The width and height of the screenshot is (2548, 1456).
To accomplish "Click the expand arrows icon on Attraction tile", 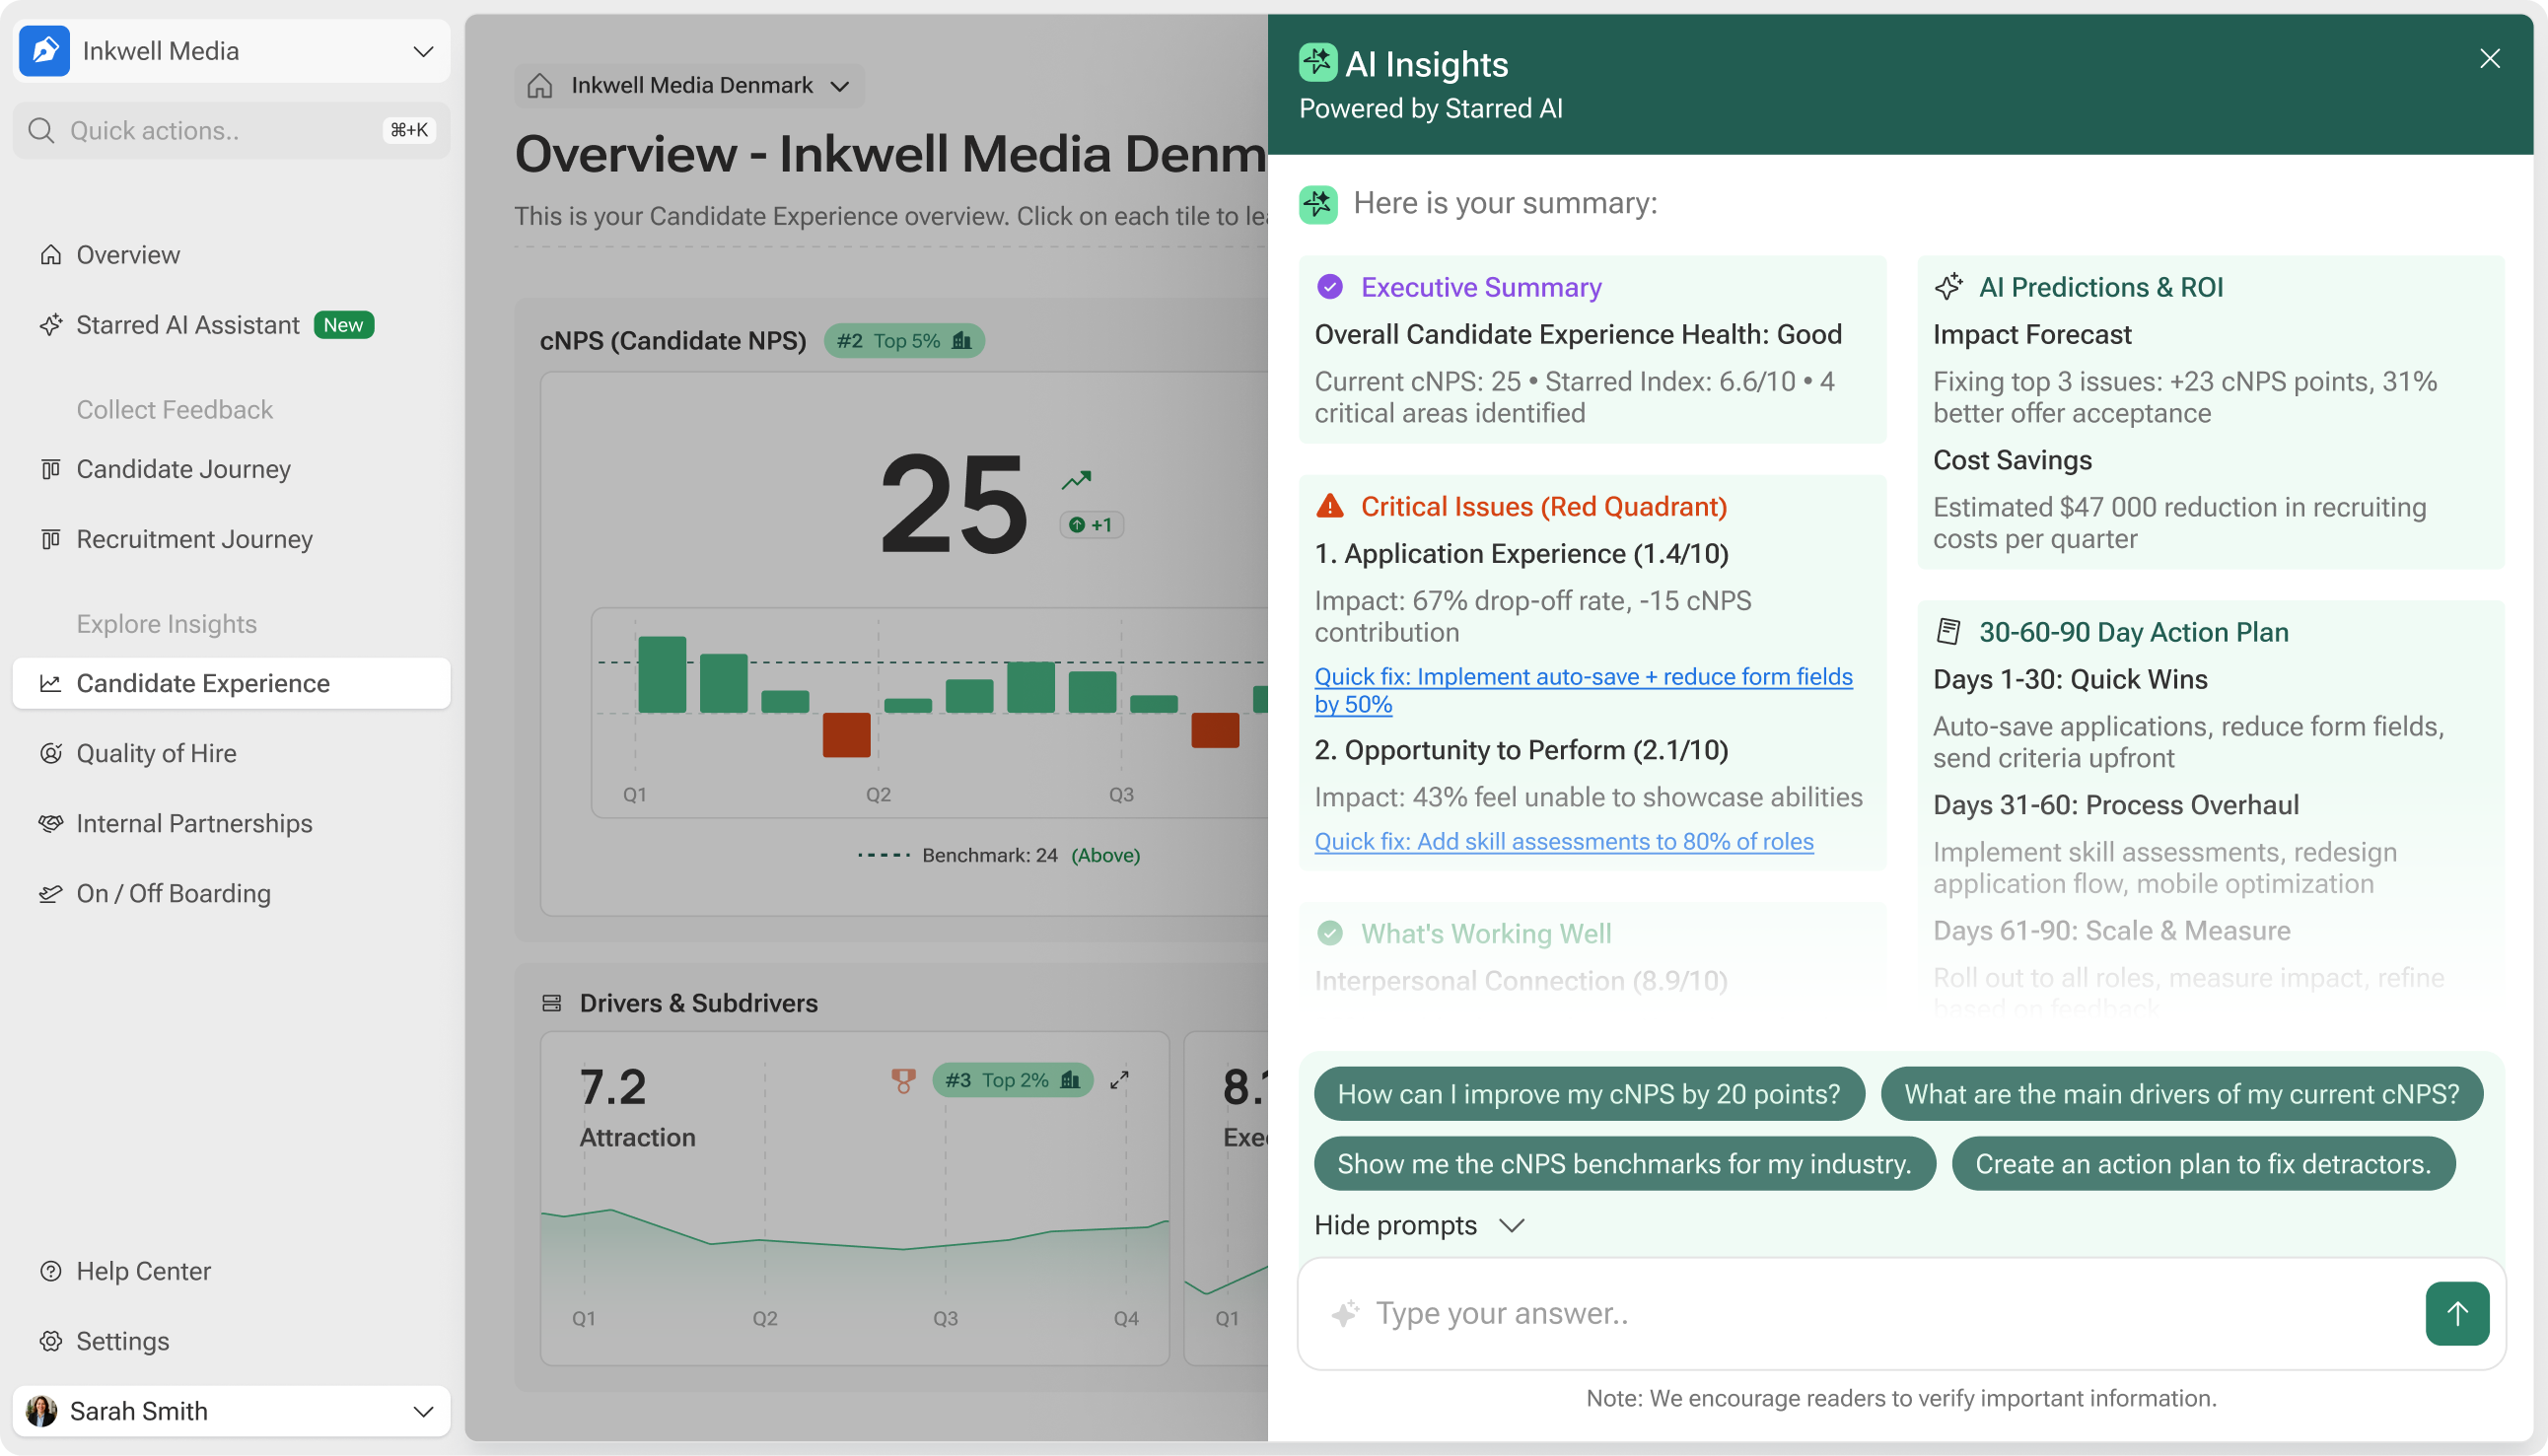I will tap(1119, 1080).
